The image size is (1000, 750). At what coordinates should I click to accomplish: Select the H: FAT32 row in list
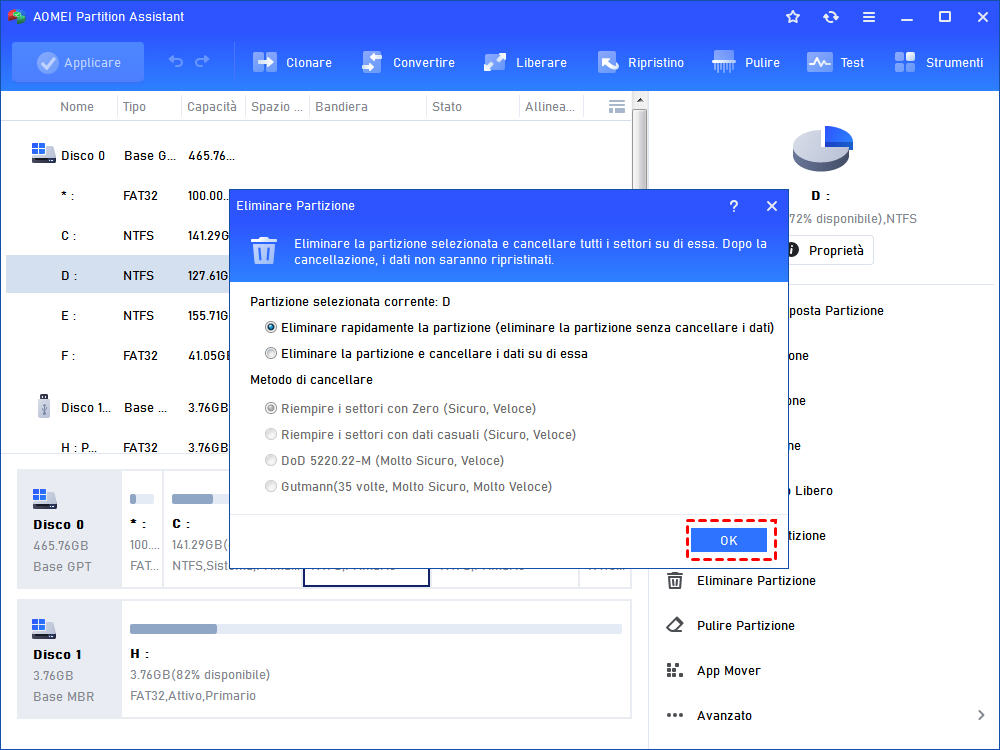point(117,447)
